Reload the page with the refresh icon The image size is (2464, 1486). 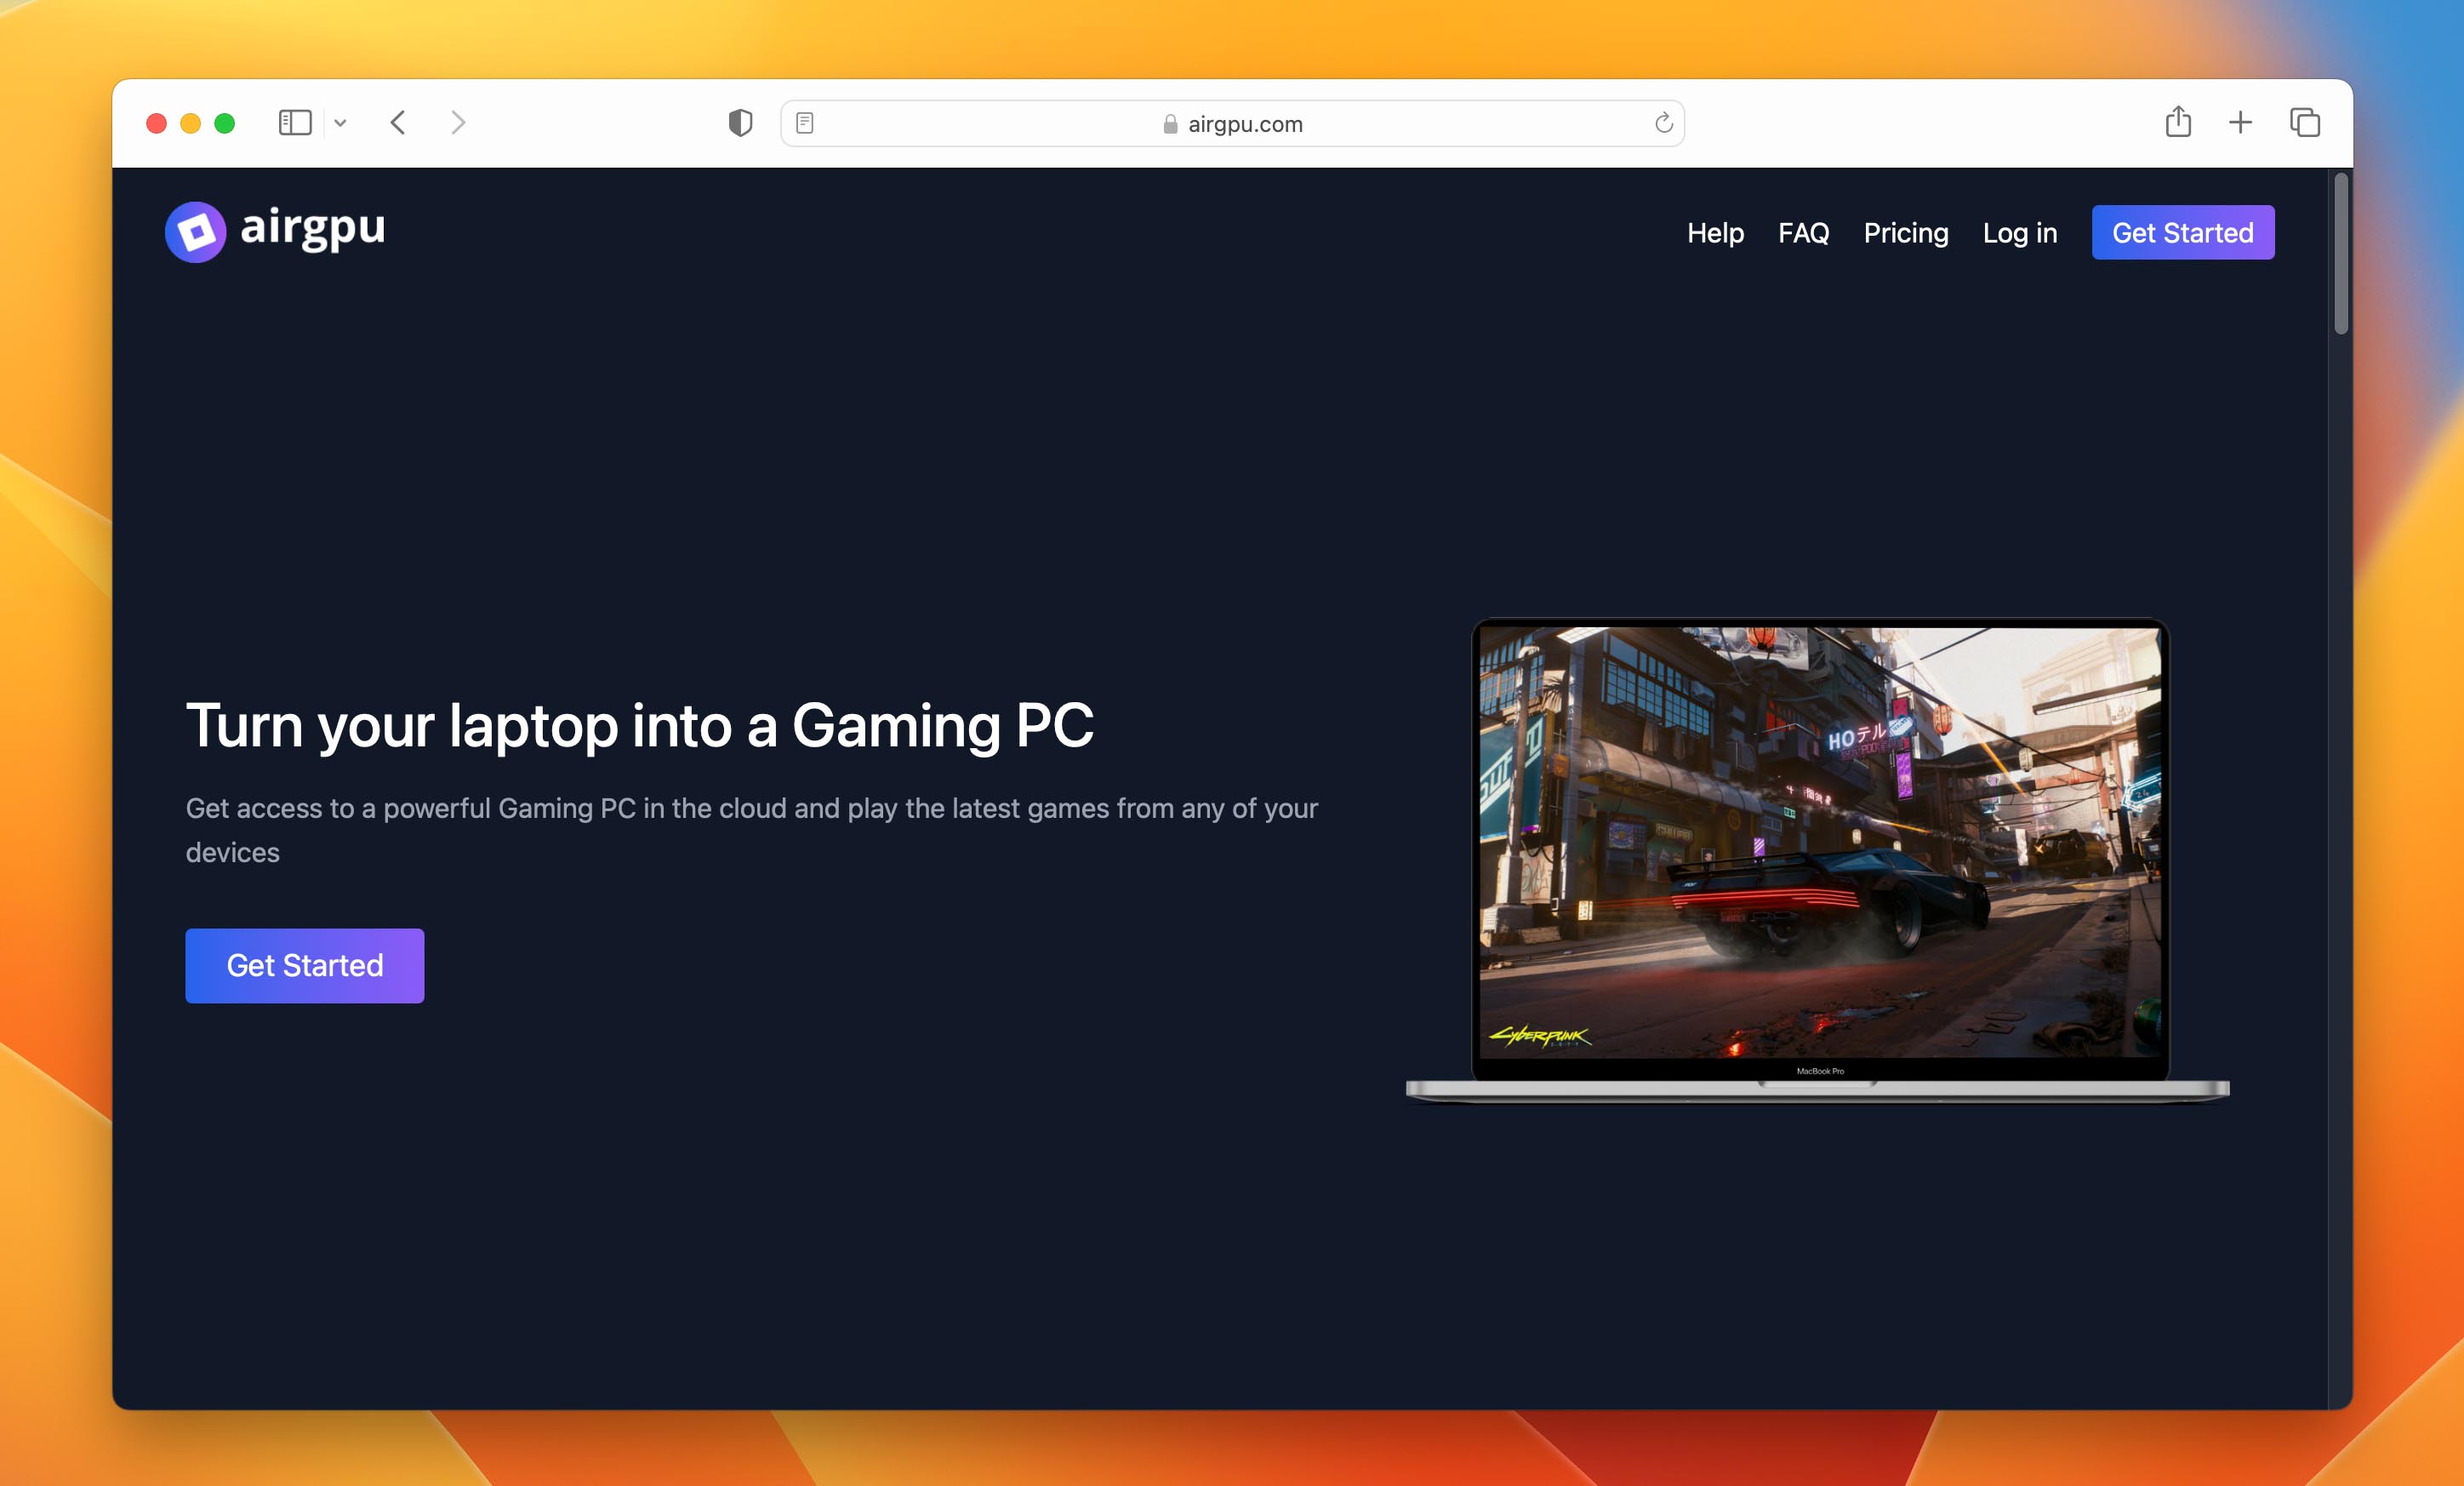pos(1663,123)
